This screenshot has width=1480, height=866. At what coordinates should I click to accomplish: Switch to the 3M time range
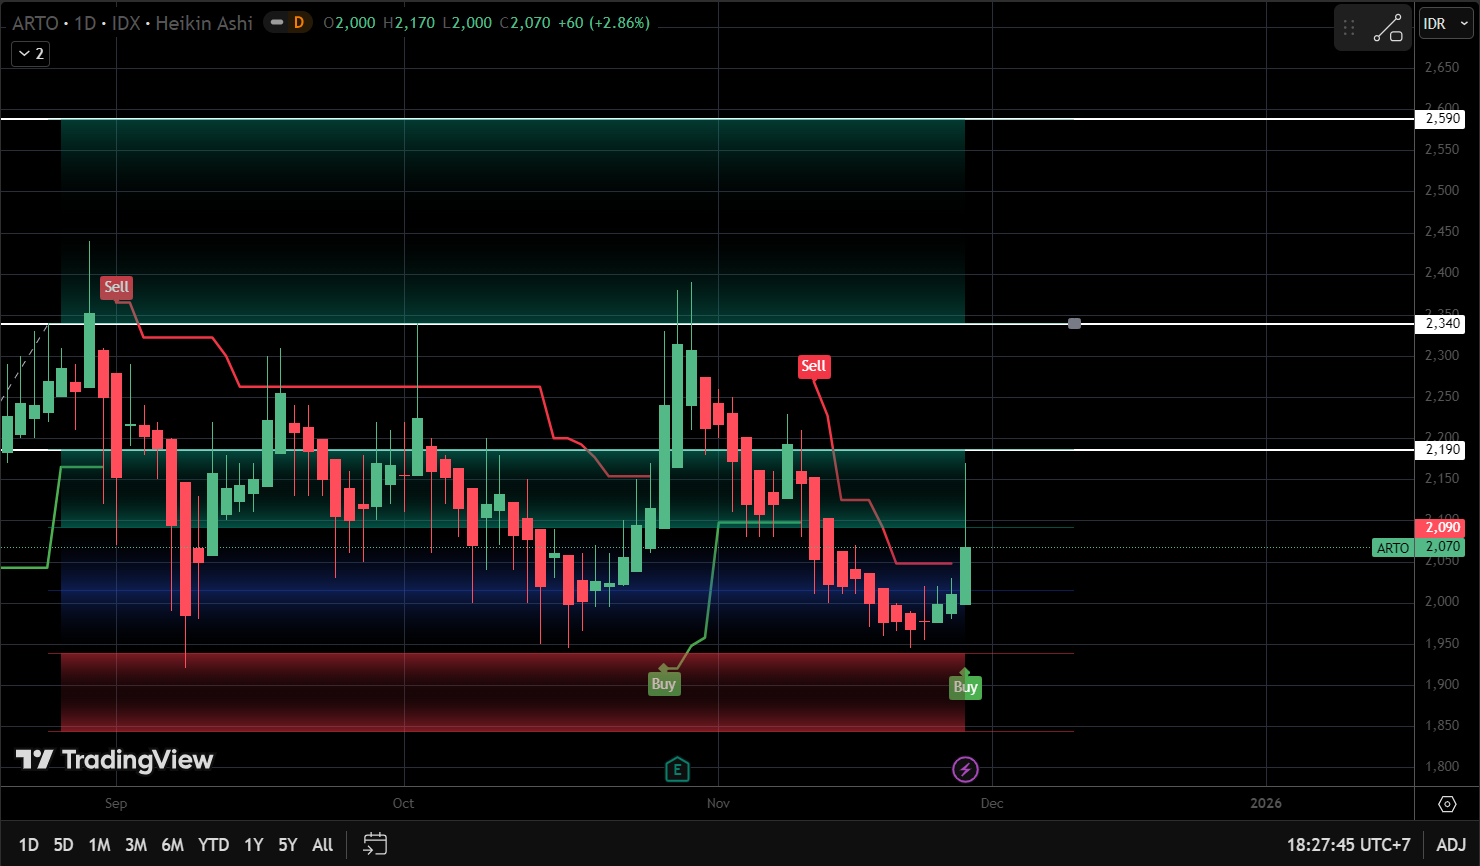click(136, 845)
